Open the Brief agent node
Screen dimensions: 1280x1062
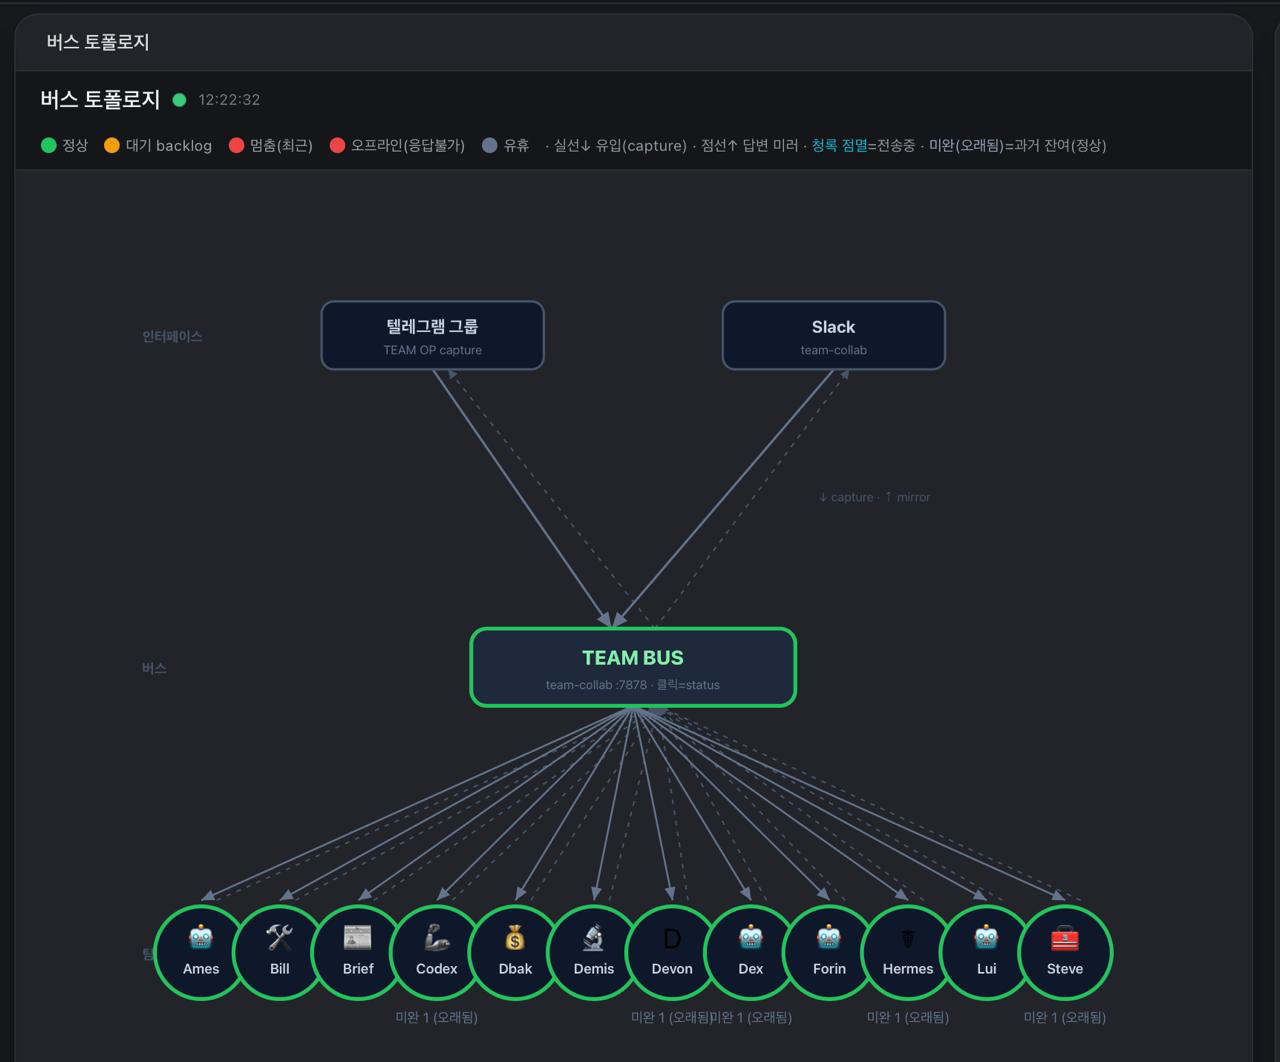[358, 953]
